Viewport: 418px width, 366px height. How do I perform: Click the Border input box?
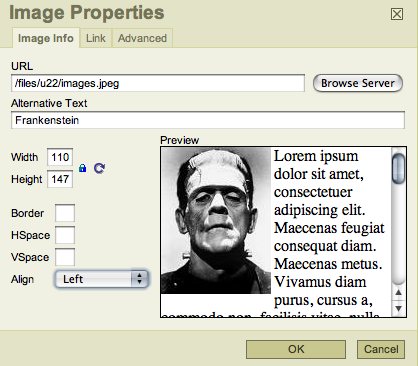pyautogui.click(x=65, y=213)
